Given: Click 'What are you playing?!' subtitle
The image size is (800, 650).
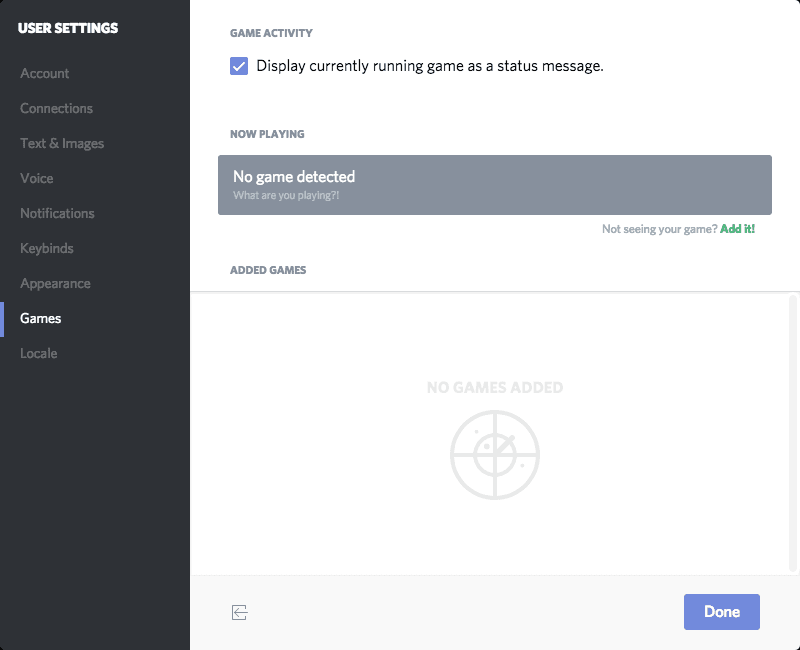Looking at the screenshot, I should [286, 195].
